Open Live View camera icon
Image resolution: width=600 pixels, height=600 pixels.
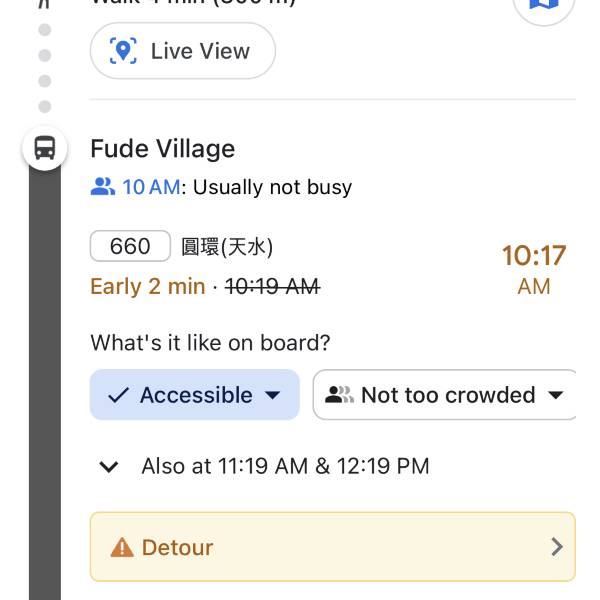124,51
